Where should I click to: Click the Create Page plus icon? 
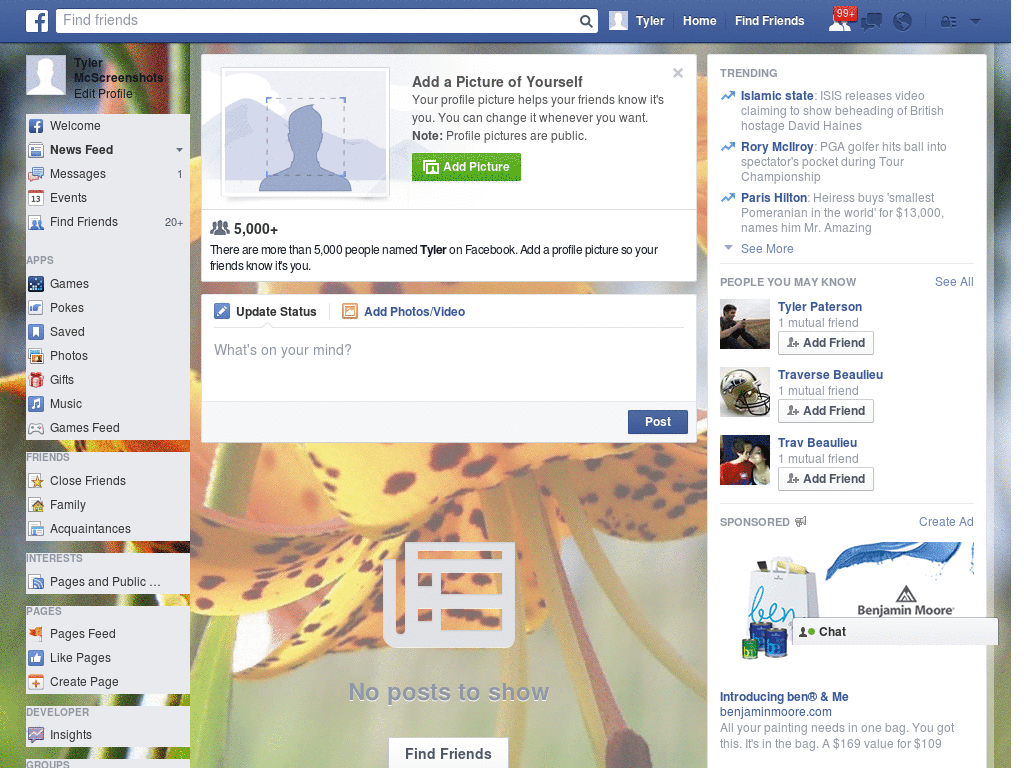click(36, 682)
